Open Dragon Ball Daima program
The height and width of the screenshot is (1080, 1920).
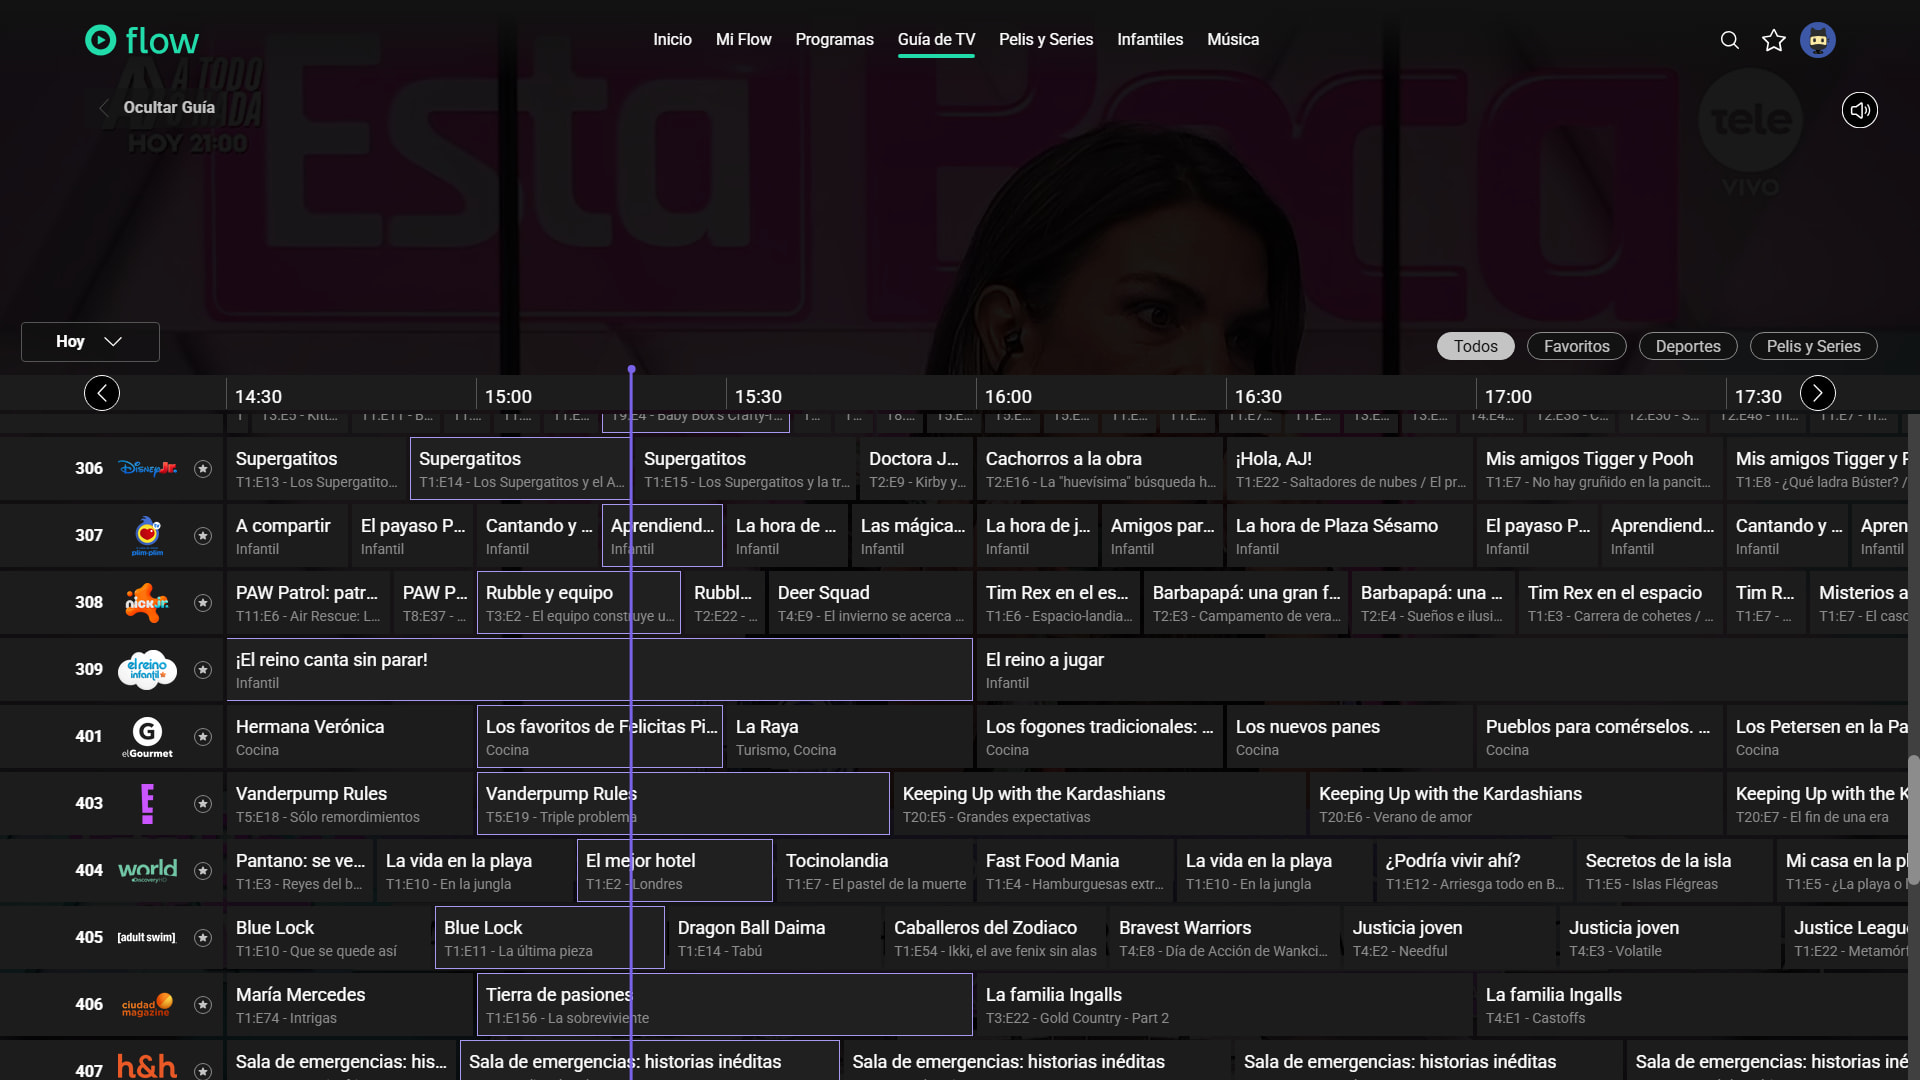[x=776, y=938]
